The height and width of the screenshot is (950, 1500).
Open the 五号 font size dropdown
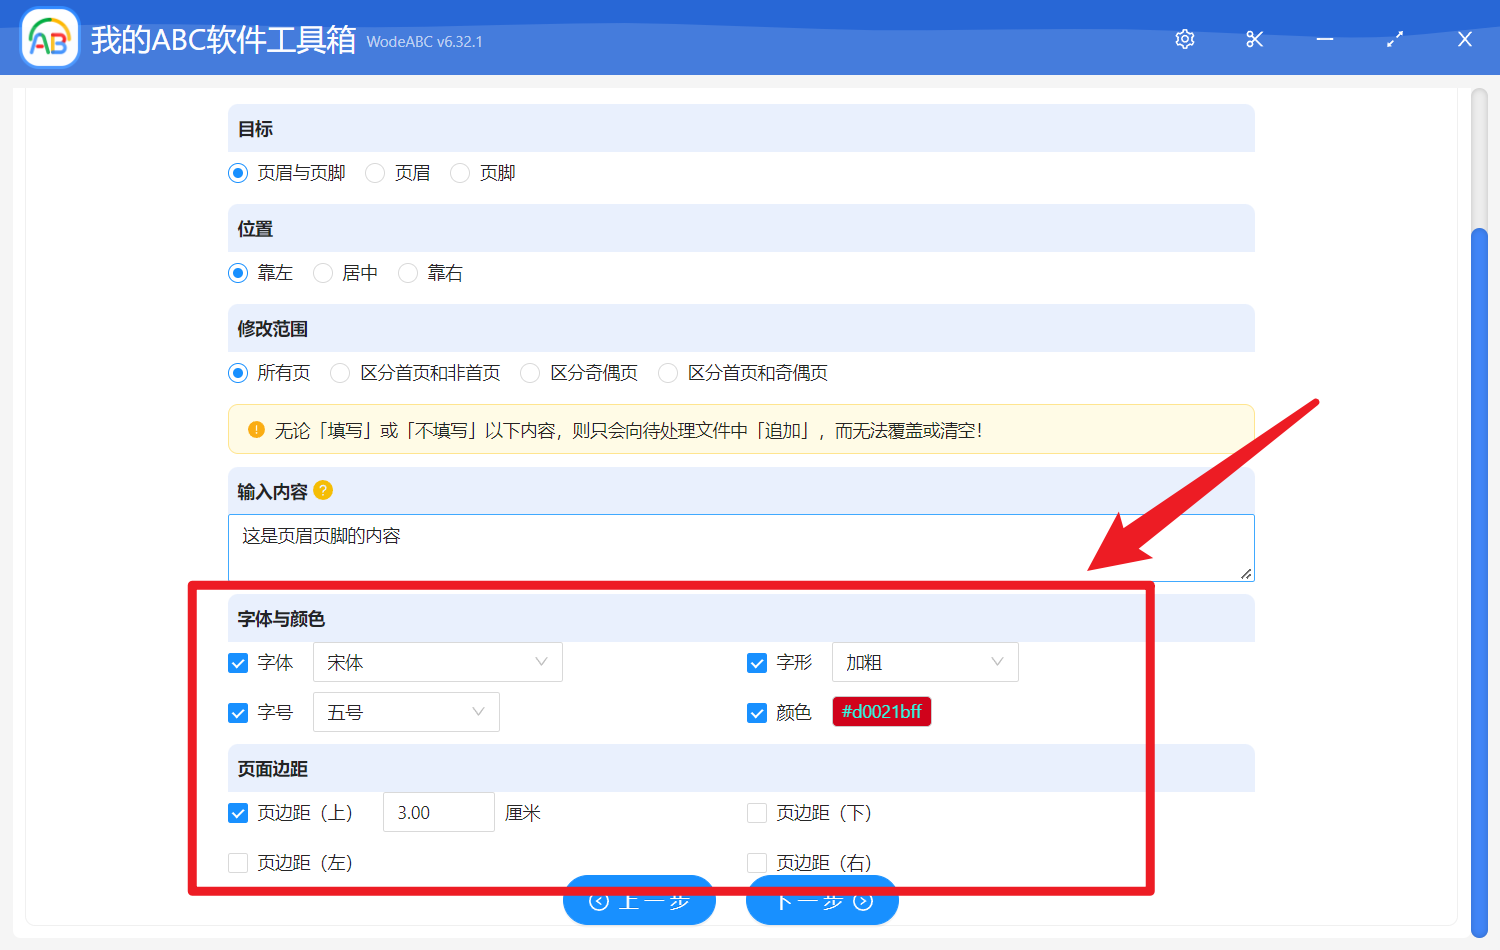point(406,712)
